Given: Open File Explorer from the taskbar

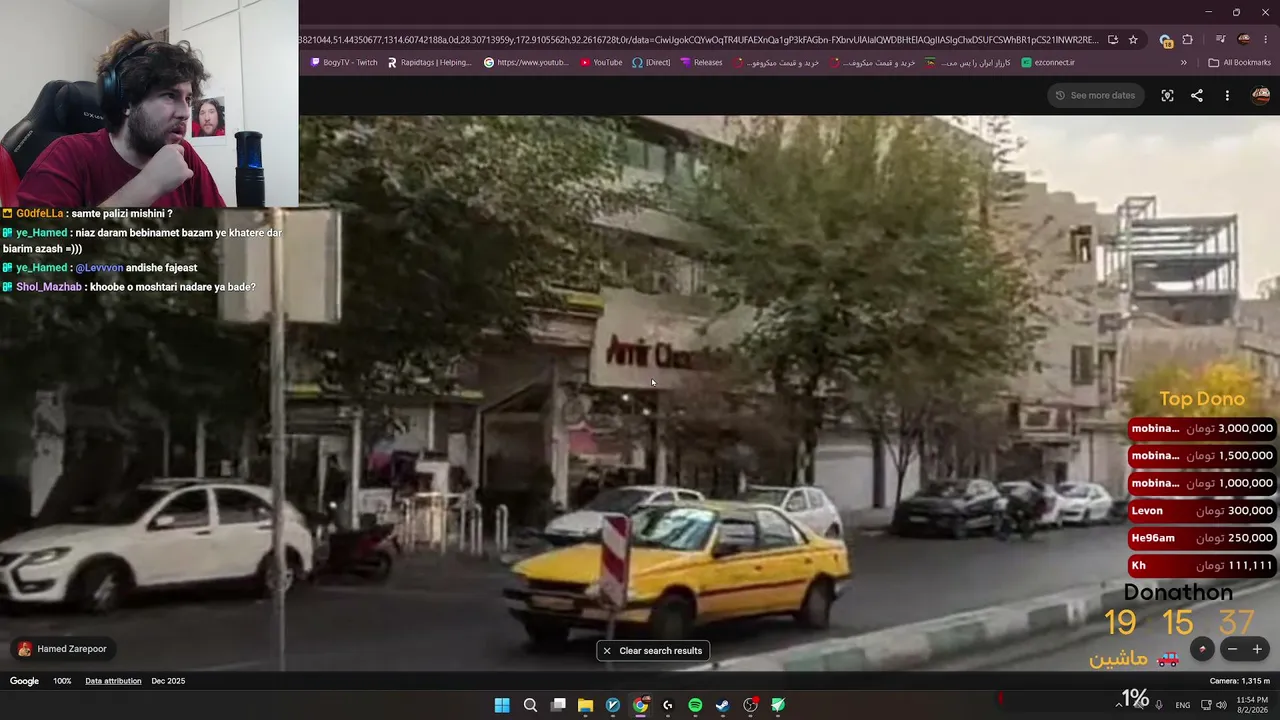Looking at the screenshot, I should click(x=585, y=705).
